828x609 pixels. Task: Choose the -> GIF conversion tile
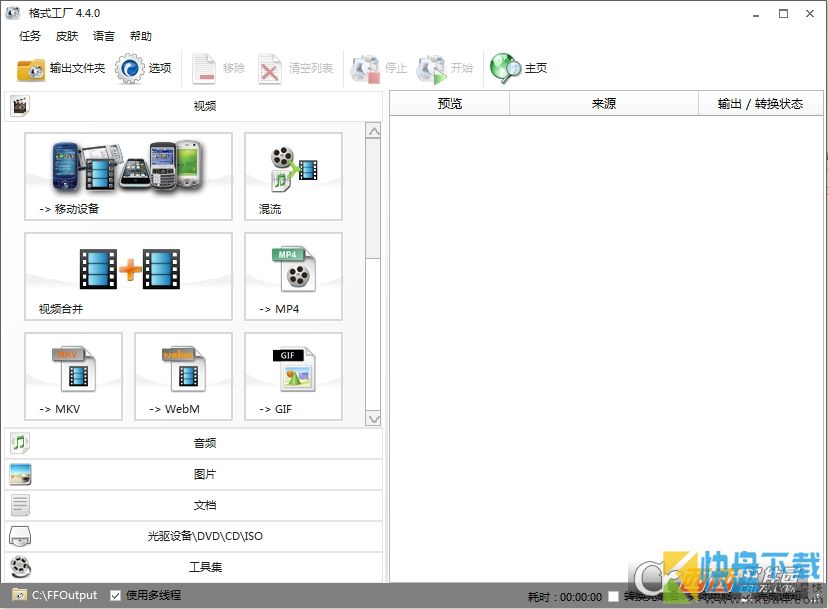point(293,376)
